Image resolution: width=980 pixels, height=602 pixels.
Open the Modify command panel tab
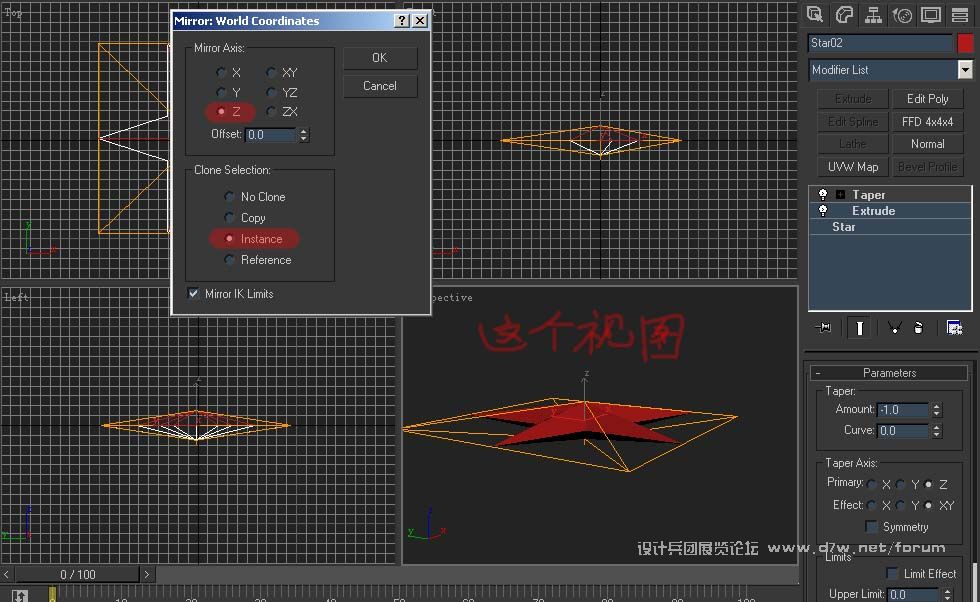[844, 14]
